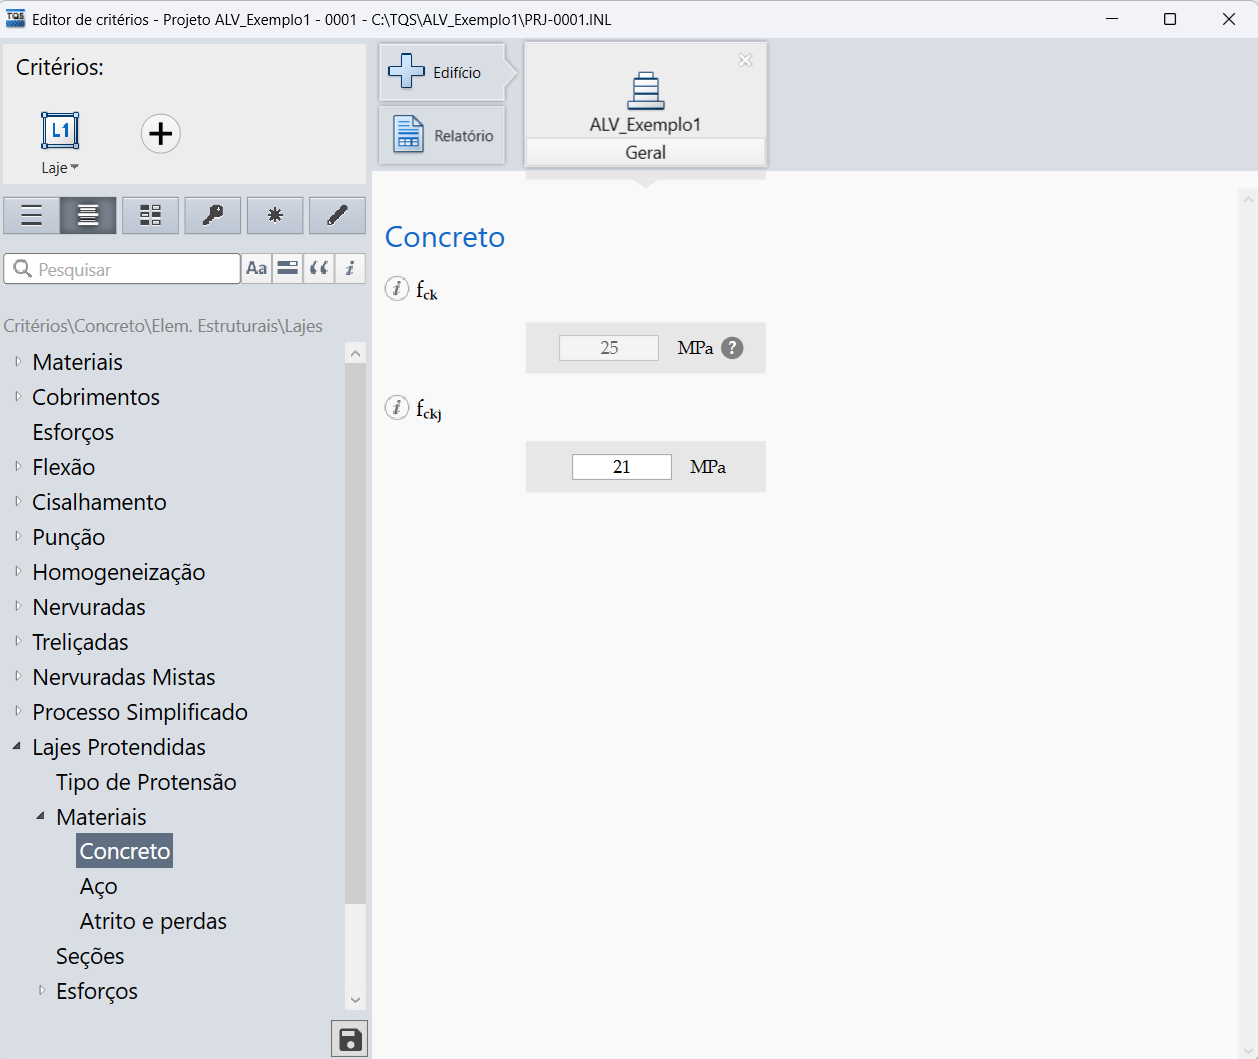Screen dimensions: 1258x1059
Task: Select the Aço tree item
Action: pyautogui.click(x=99, y=886)
